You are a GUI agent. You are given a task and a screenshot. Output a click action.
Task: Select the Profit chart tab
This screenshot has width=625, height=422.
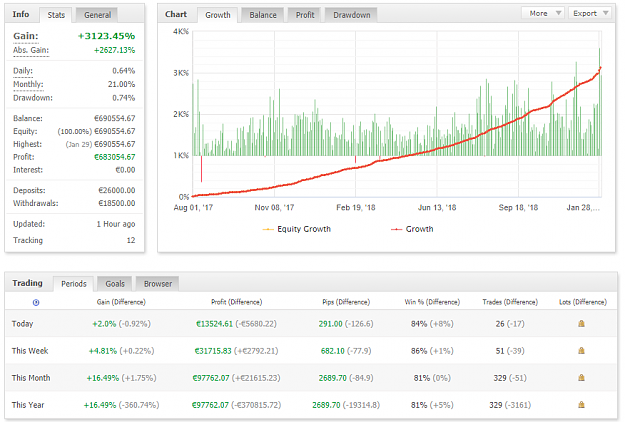305,15
